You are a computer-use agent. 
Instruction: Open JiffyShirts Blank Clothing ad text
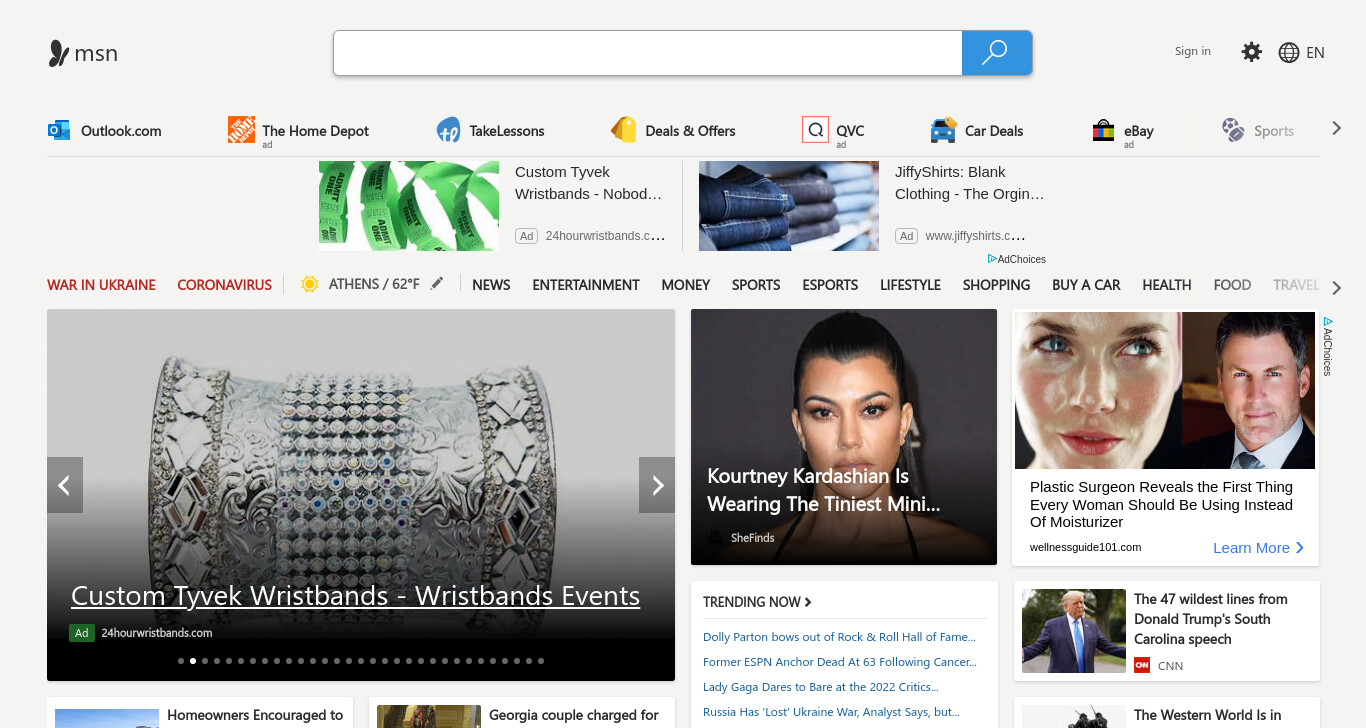click(x=969, y=183)
